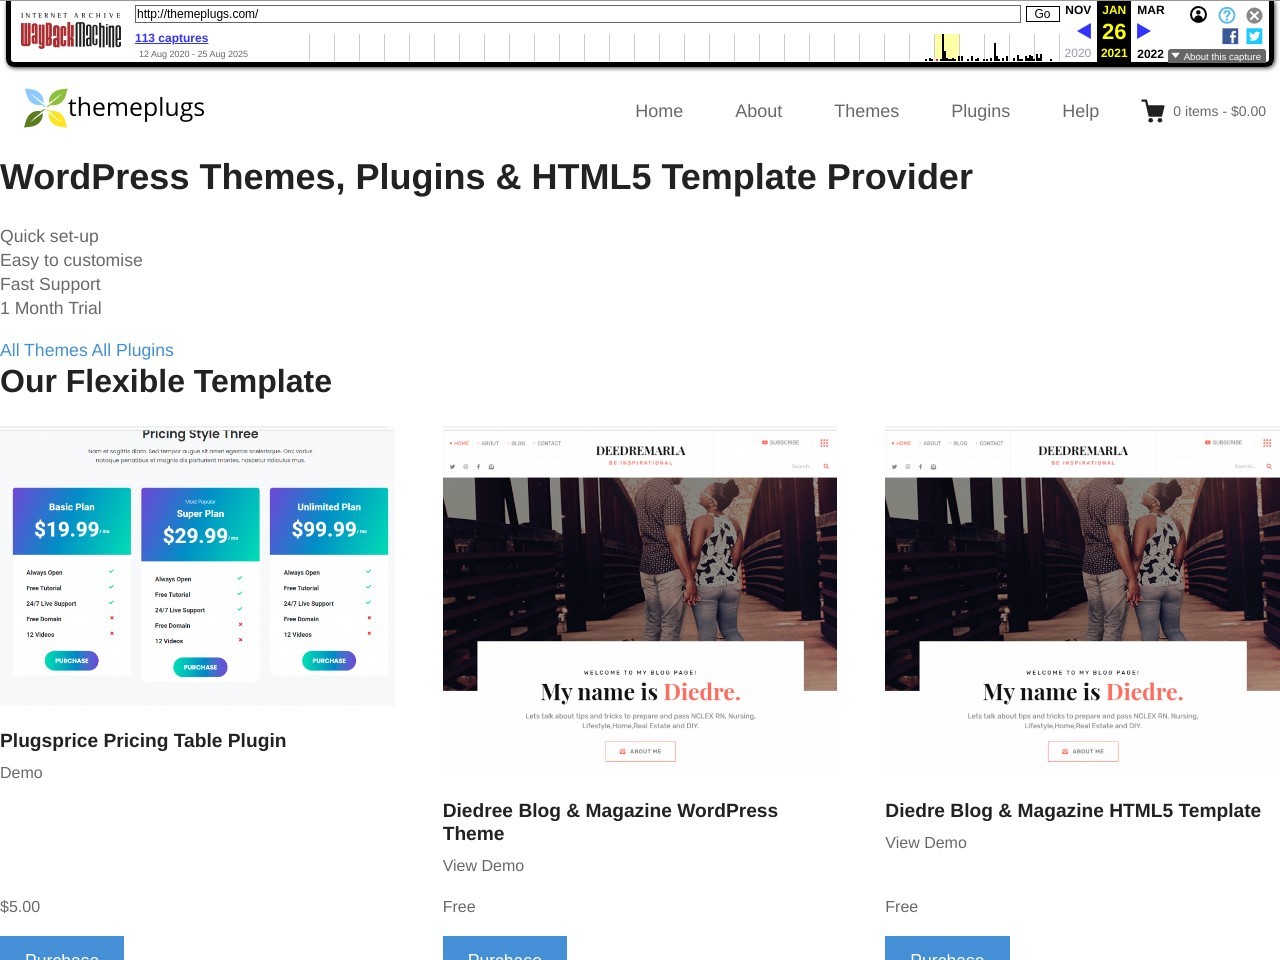
Task: Expand About this capture dropdown
Action: (1217, 57)
